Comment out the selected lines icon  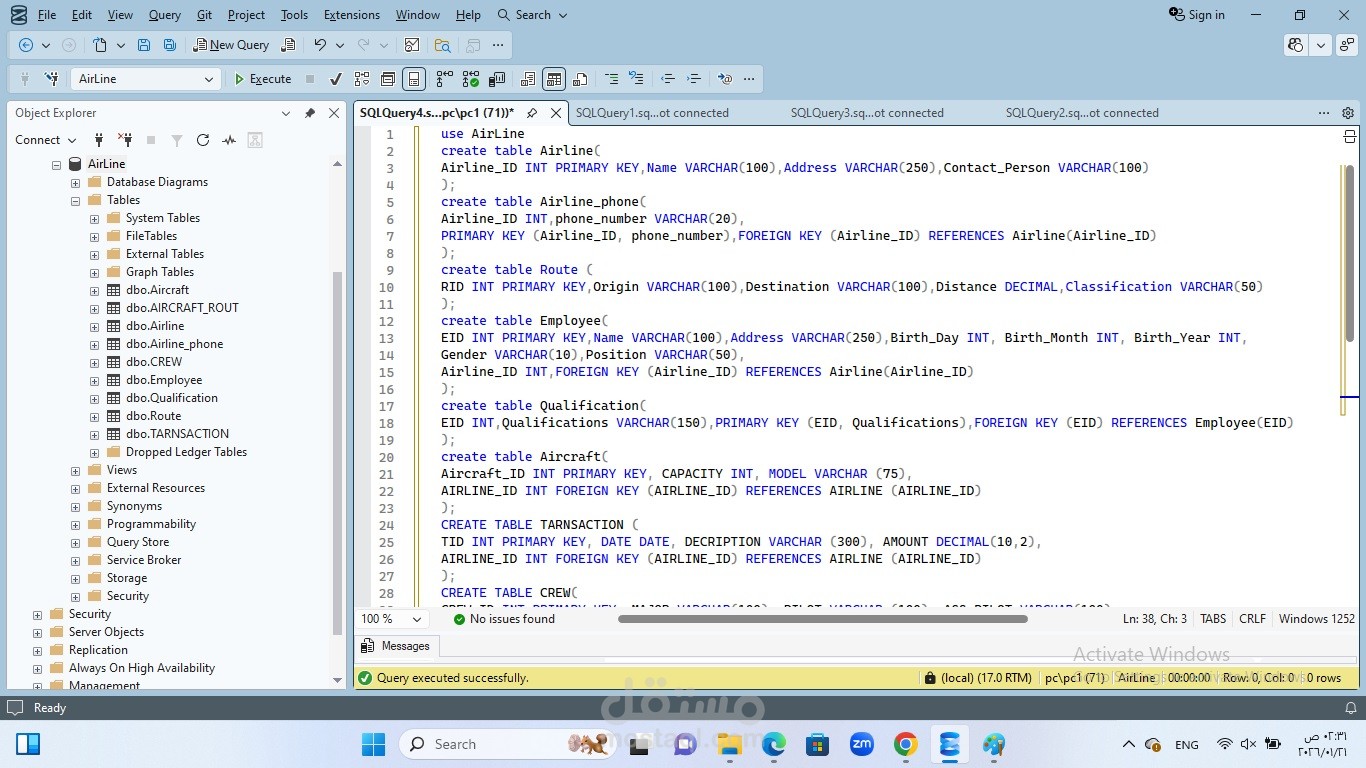611,79
